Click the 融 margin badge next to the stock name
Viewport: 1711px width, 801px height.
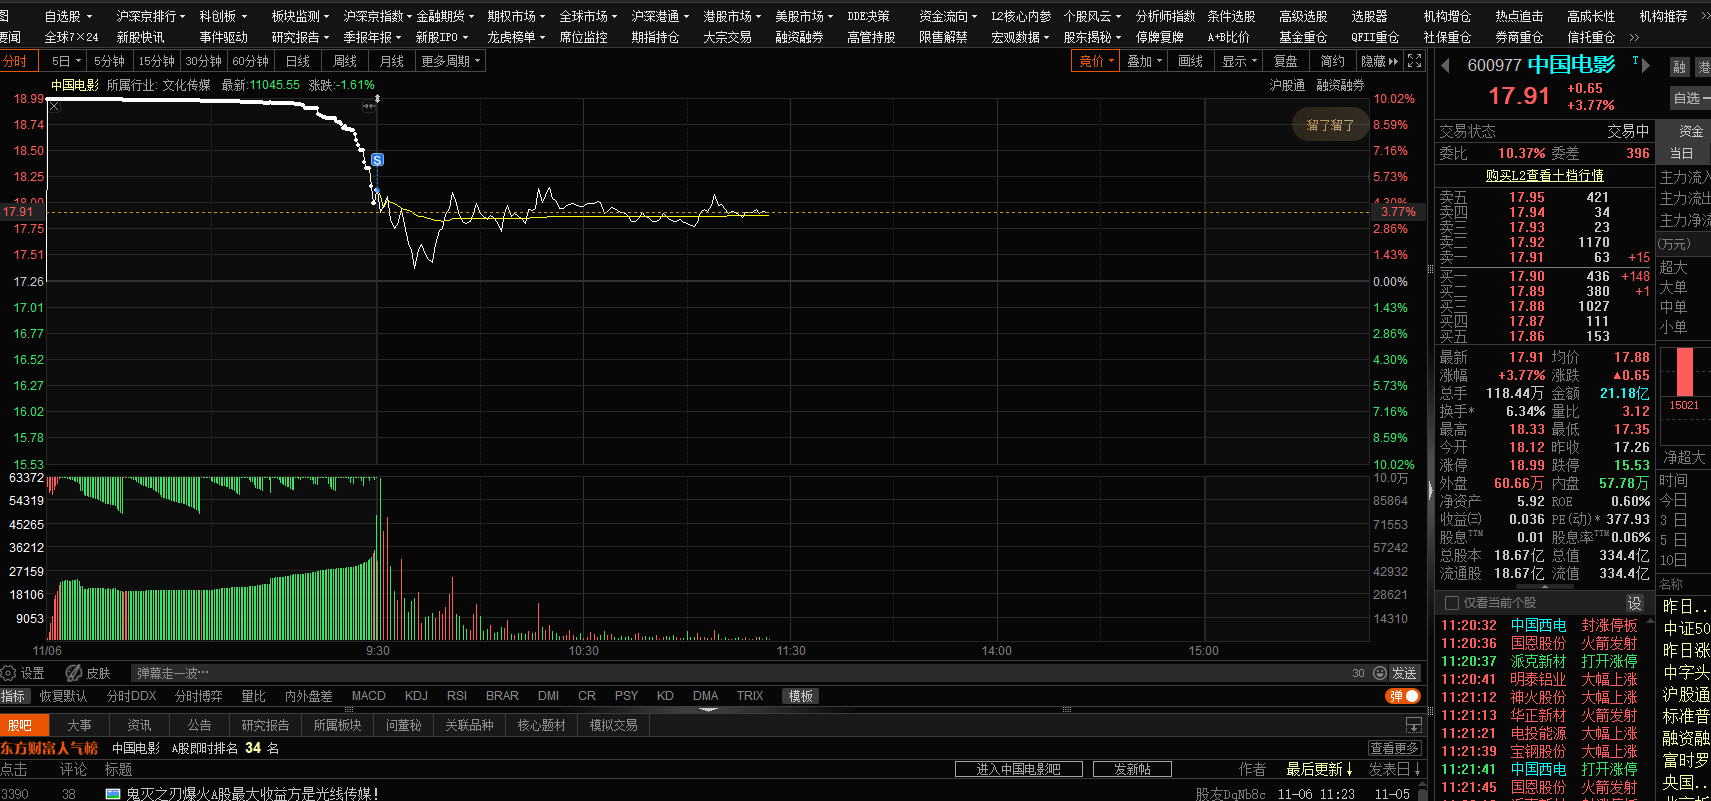[1679, 67]
